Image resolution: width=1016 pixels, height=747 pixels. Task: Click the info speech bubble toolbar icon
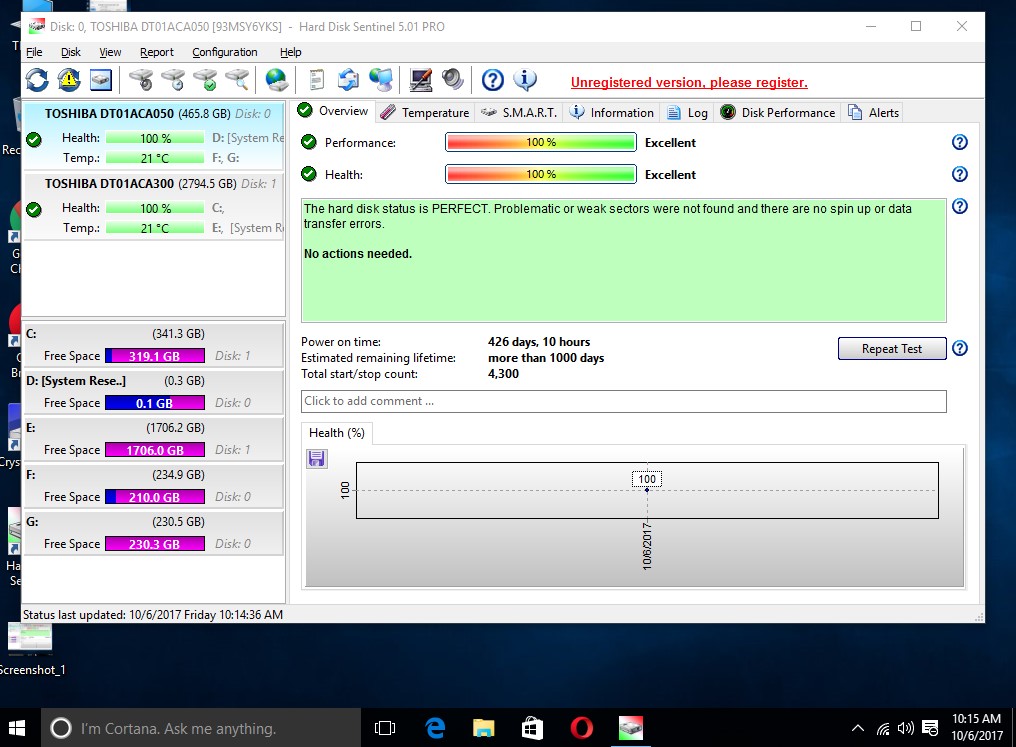coord(525,80)
